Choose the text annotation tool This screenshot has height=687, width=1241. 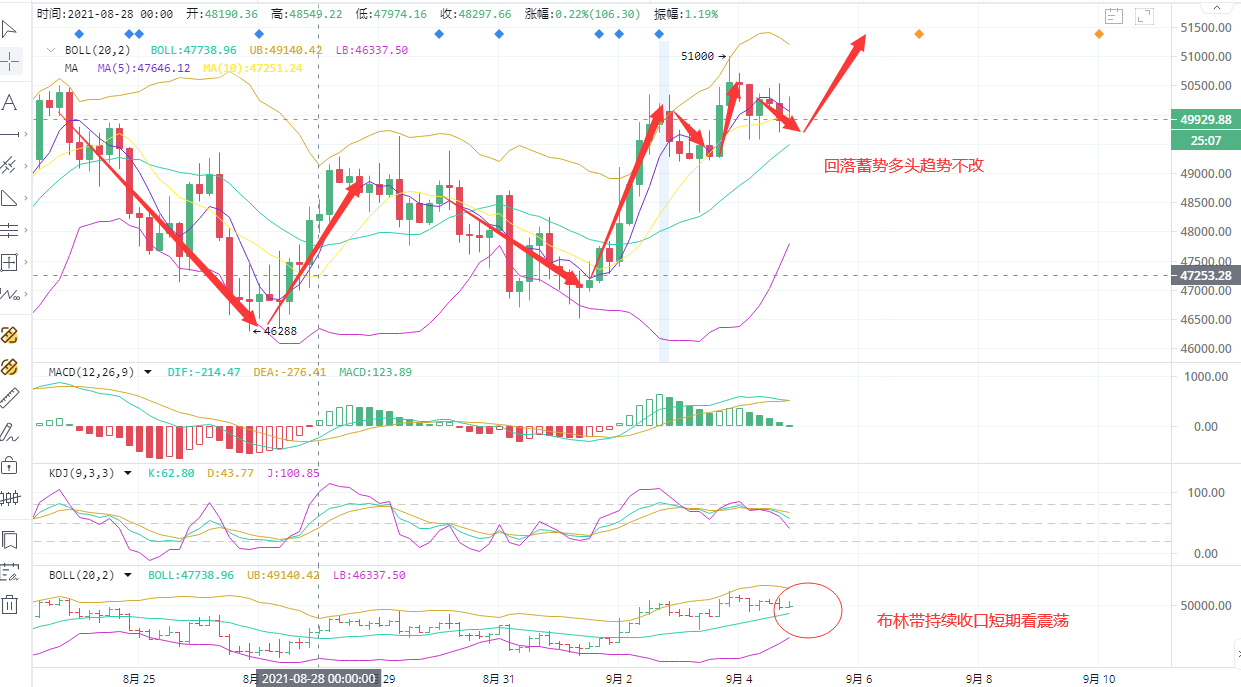pos(10,102)
